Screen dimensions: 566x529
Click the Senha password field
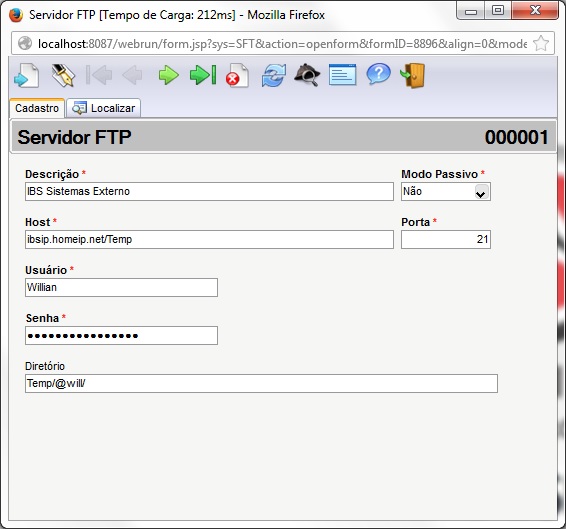point(121,335)
